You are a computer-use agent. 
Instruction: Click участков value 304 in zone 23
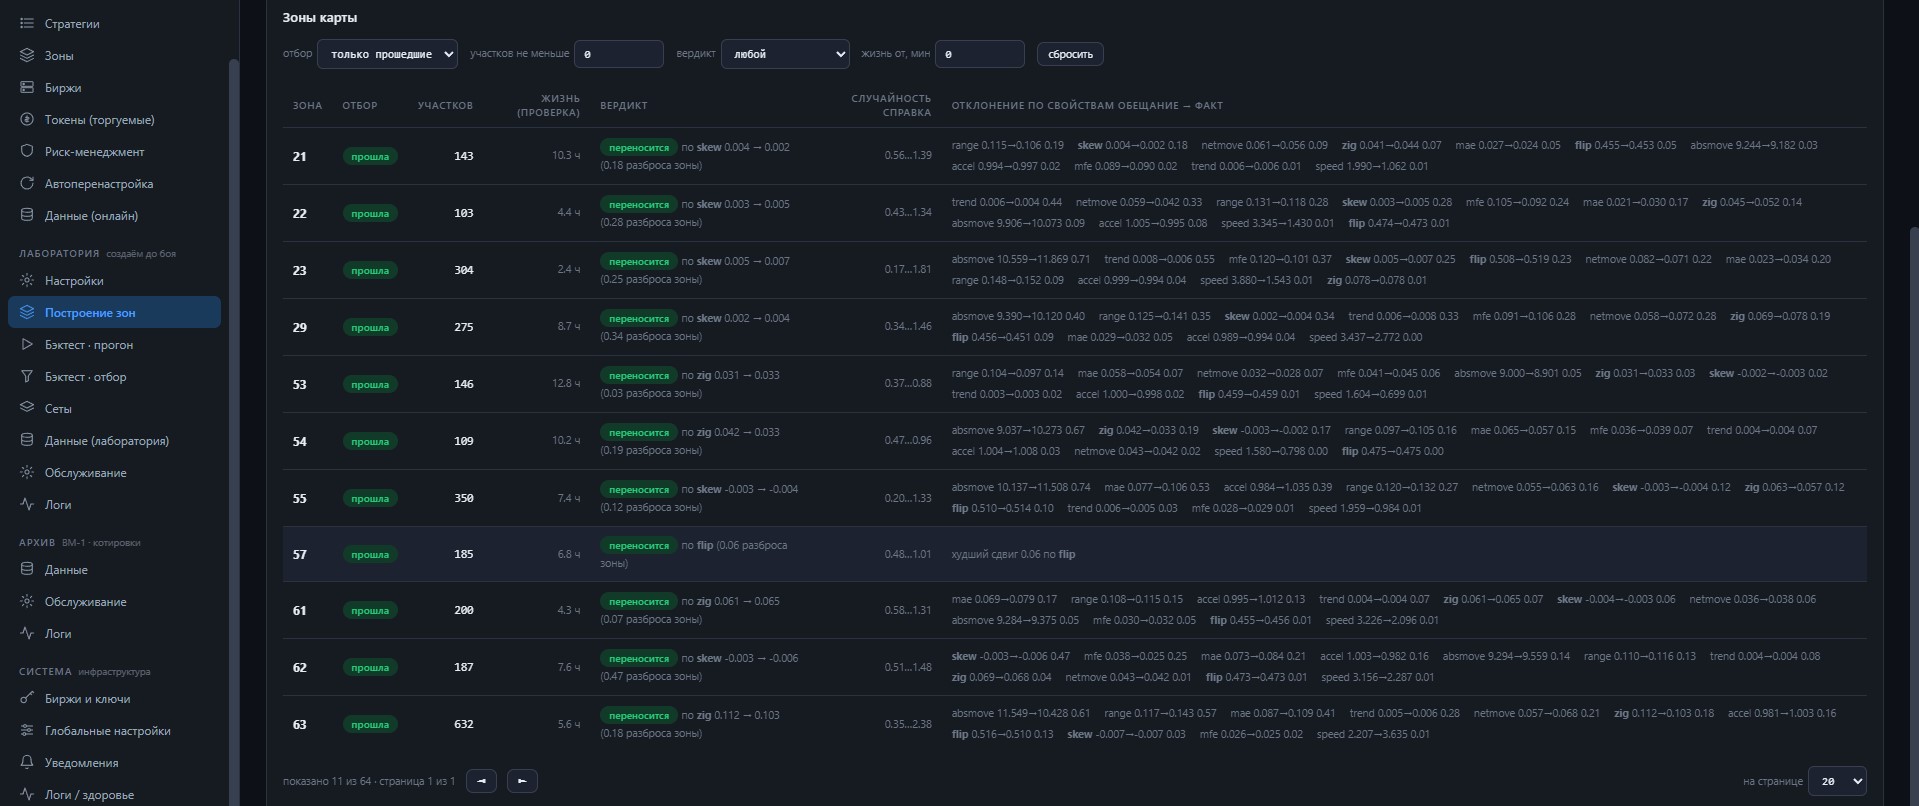[x=464, y=270]
